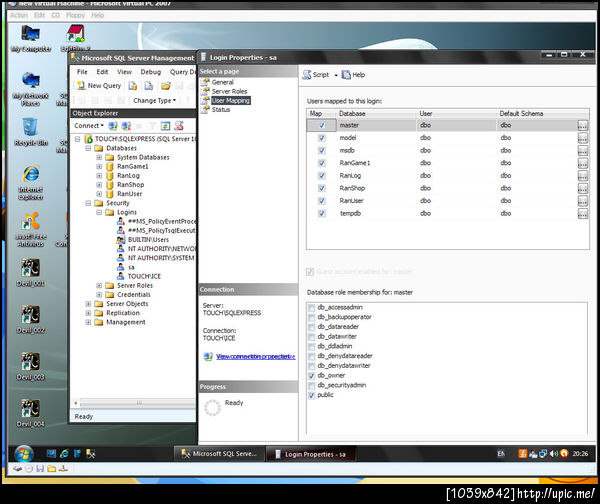Uncheck Map checkbox for RanGame1 database
600x504 pixels.
pyautogui.click(x=322, y=163)
